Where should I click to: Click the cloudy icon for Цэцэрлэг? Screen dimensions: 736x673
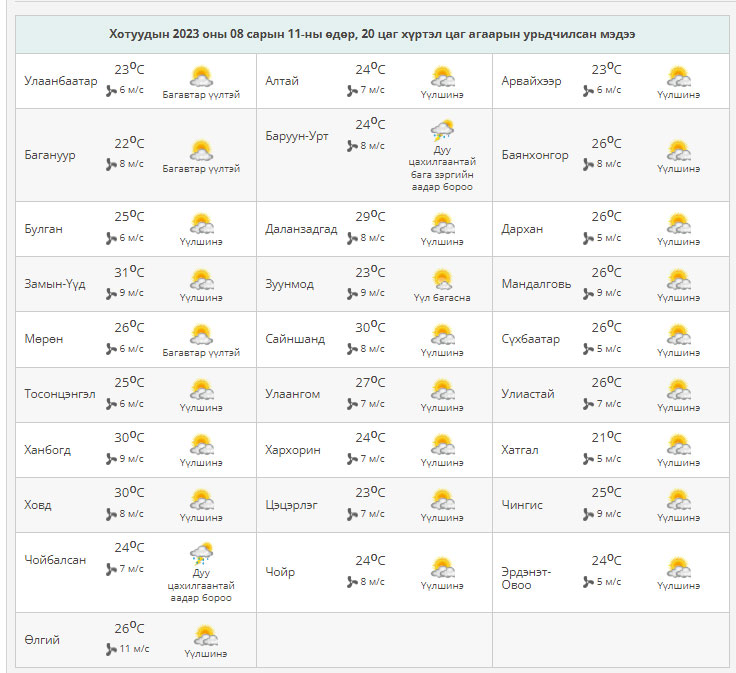click(441, 499)
